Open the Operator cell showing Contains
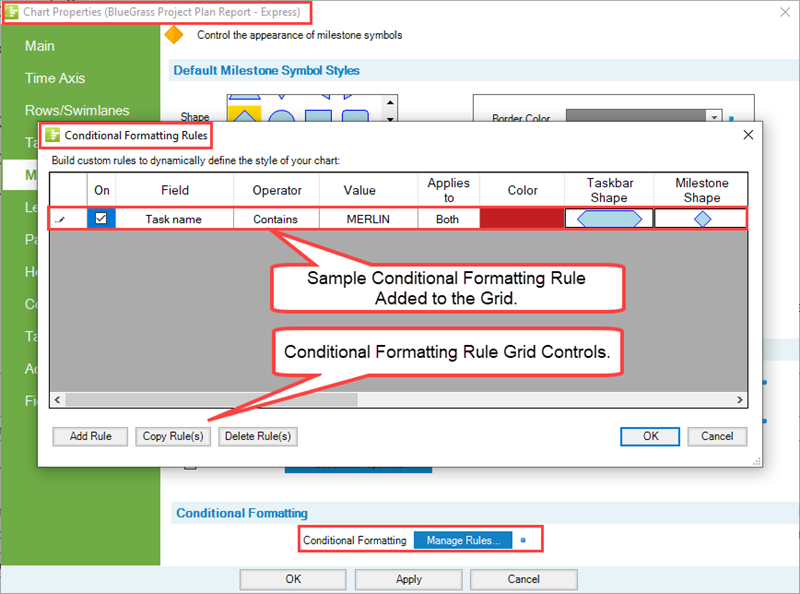This screenshot has width=800, height=594. pyautogui.click(x=276, y=219)
